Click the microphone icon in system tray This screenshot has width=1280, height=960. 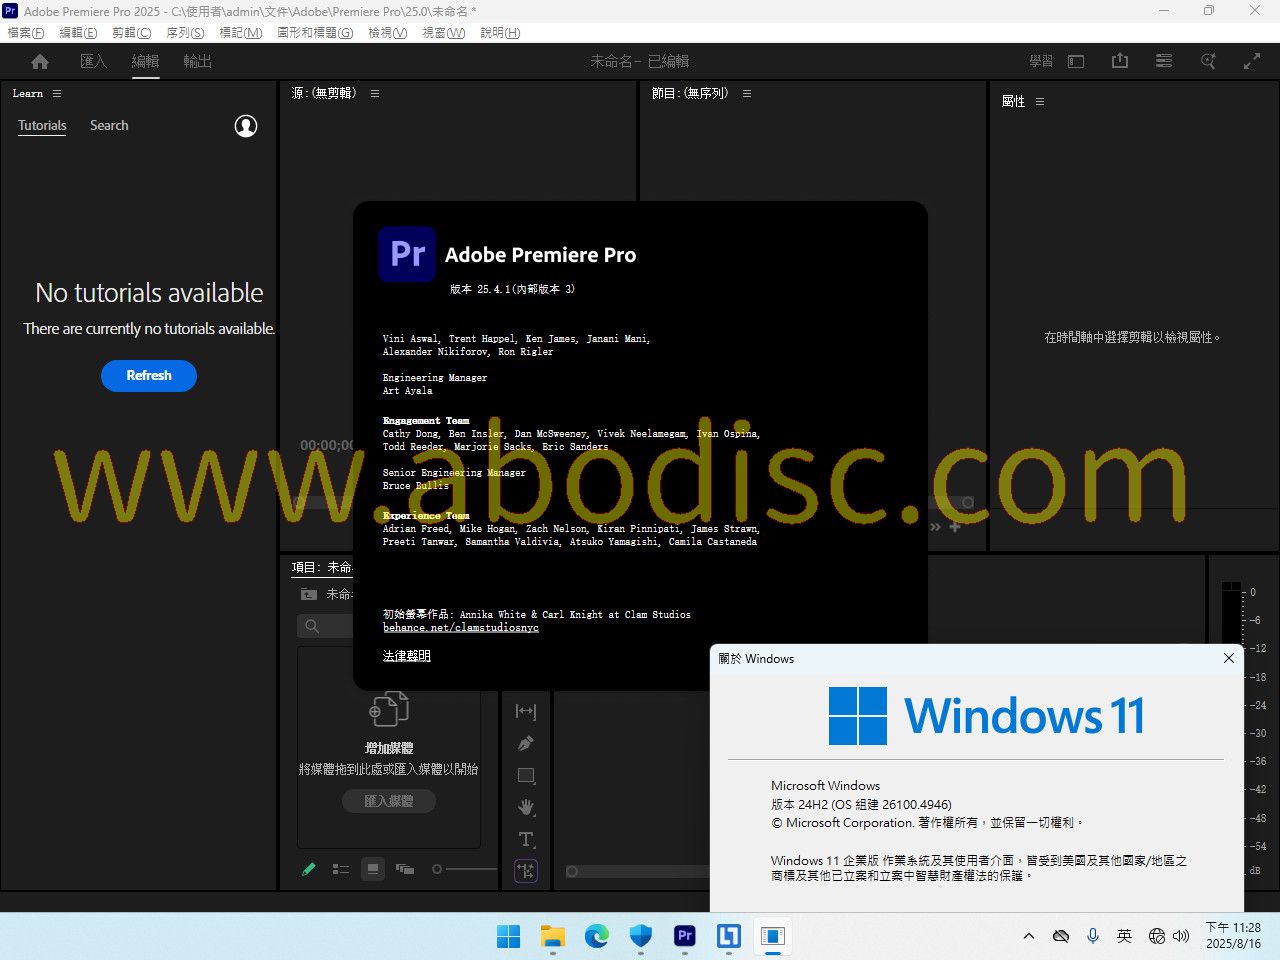[1093, 936]
